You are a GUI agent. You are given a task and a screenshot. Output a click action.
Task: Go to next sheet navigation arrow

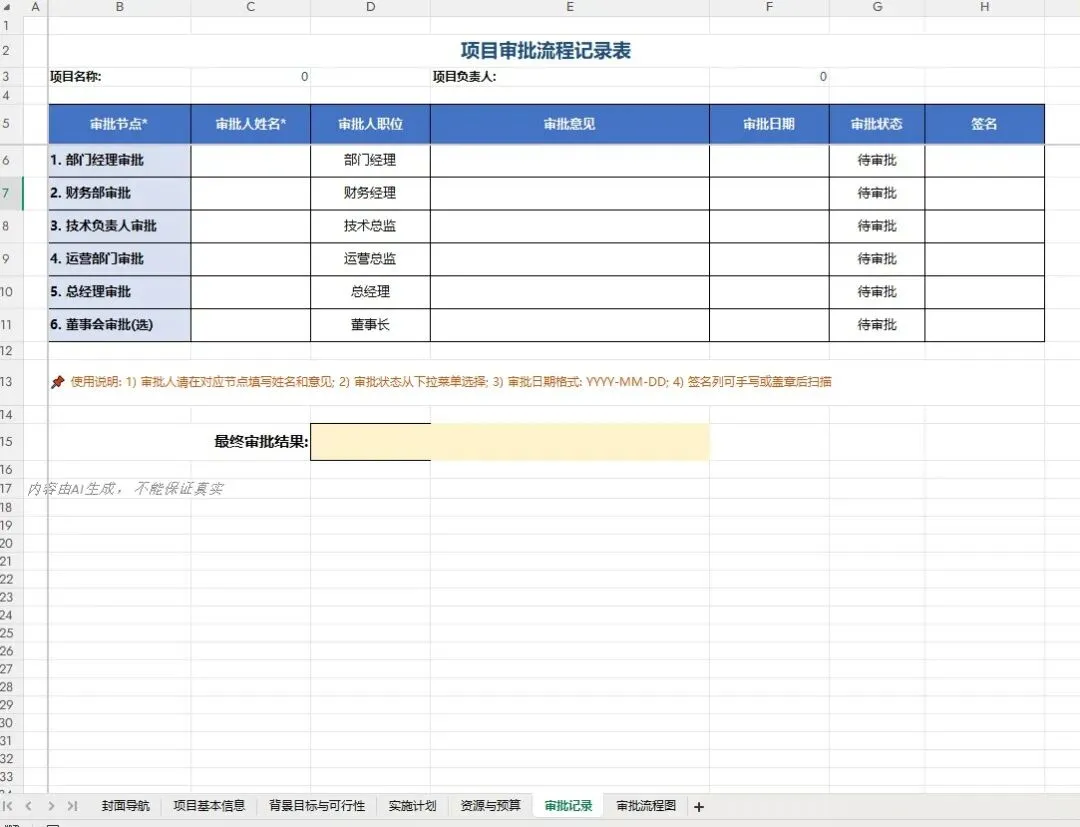pos(51,806)
